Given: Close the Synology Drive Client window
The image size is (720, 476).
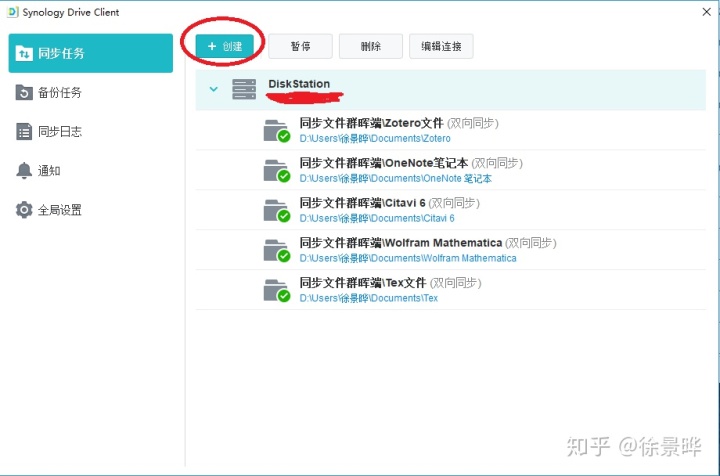Looking at the screenshot, I should click(x=707, y=12).
